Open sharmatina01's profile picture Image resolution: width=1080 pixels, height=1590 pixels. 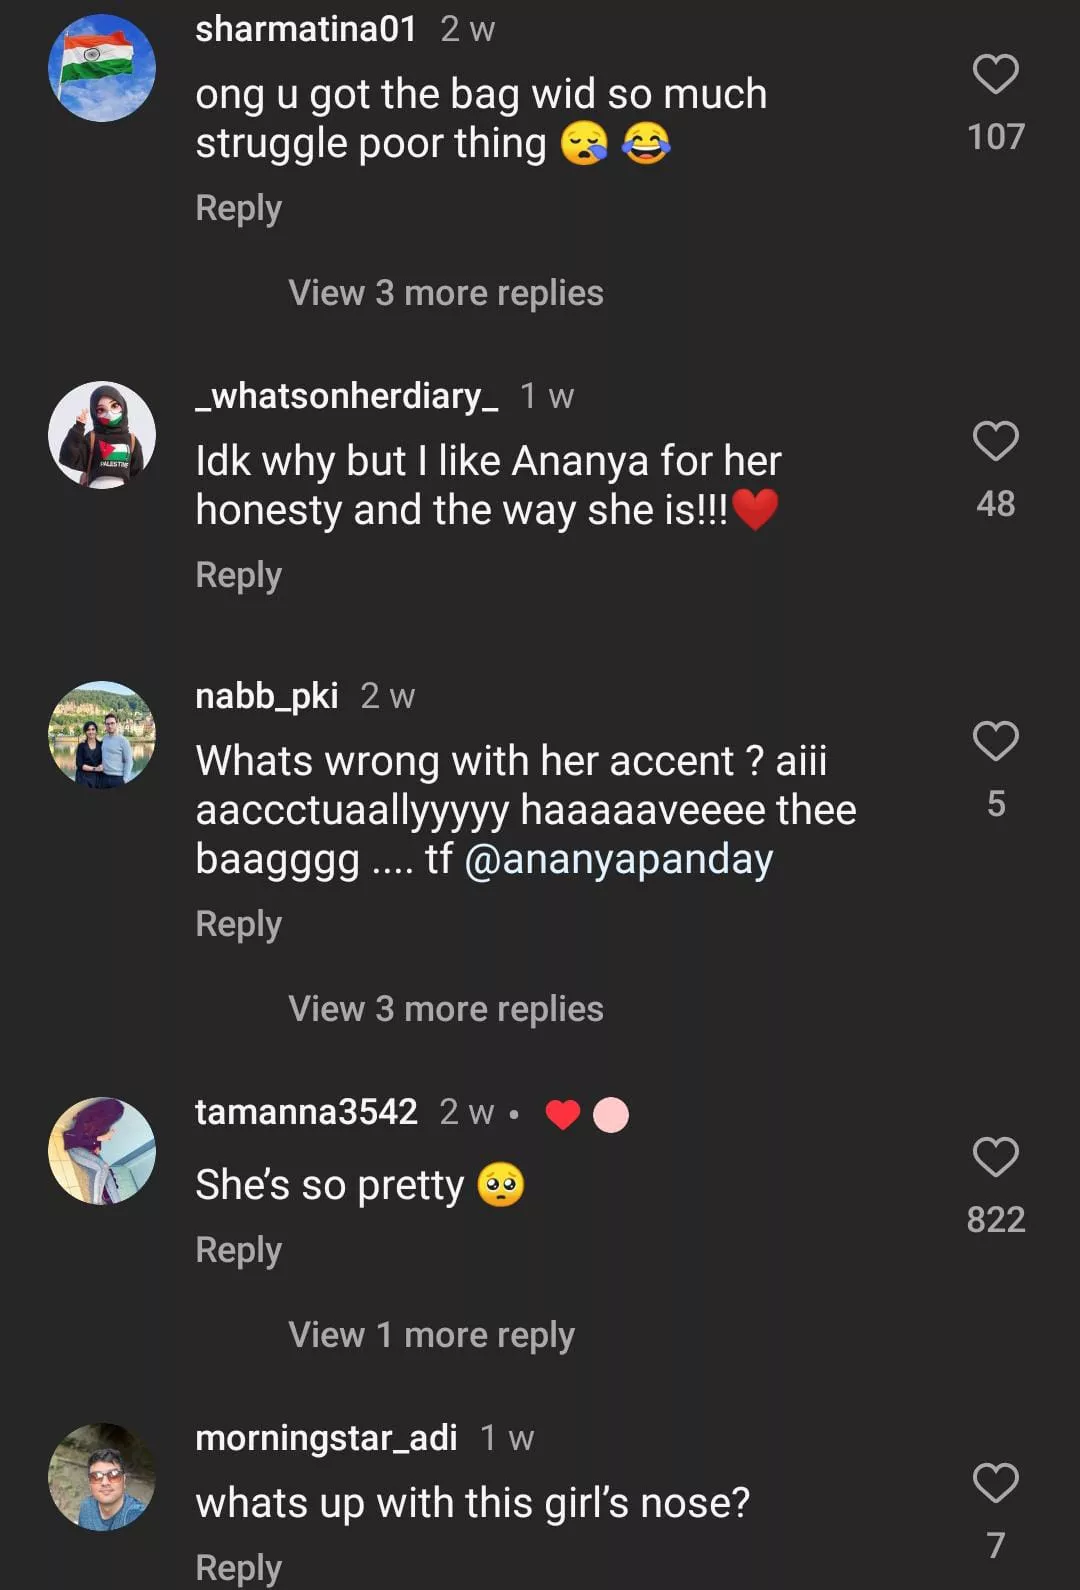pos(102,68)
